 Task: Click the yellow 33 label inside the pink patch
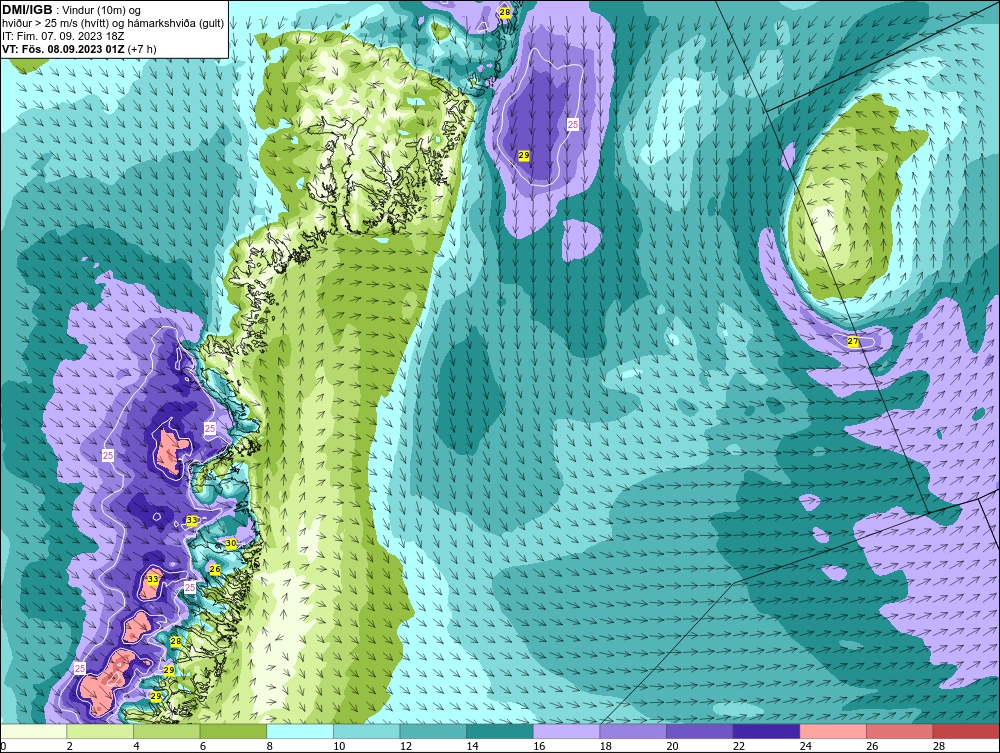(152, 579)
